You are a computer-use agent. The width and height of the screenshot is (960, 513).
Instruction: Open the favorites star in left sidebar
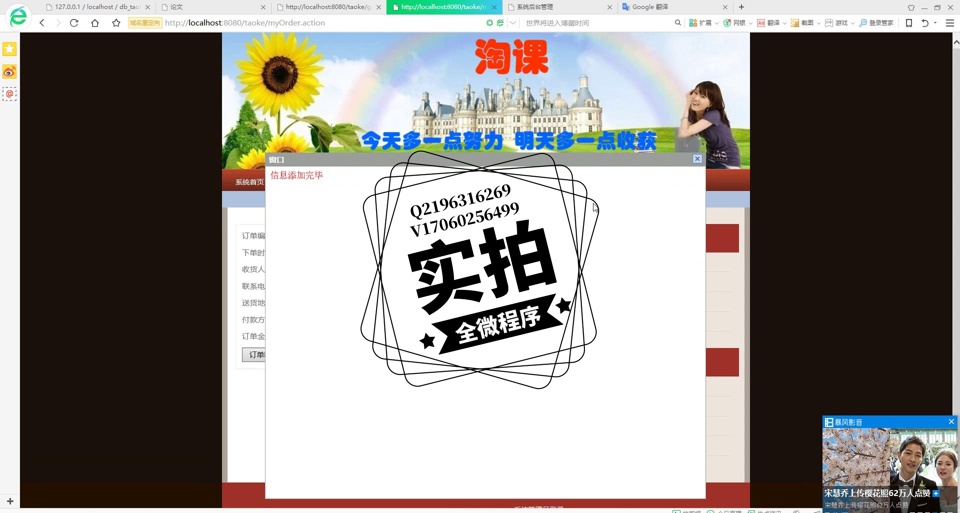[x=9, y=49]
